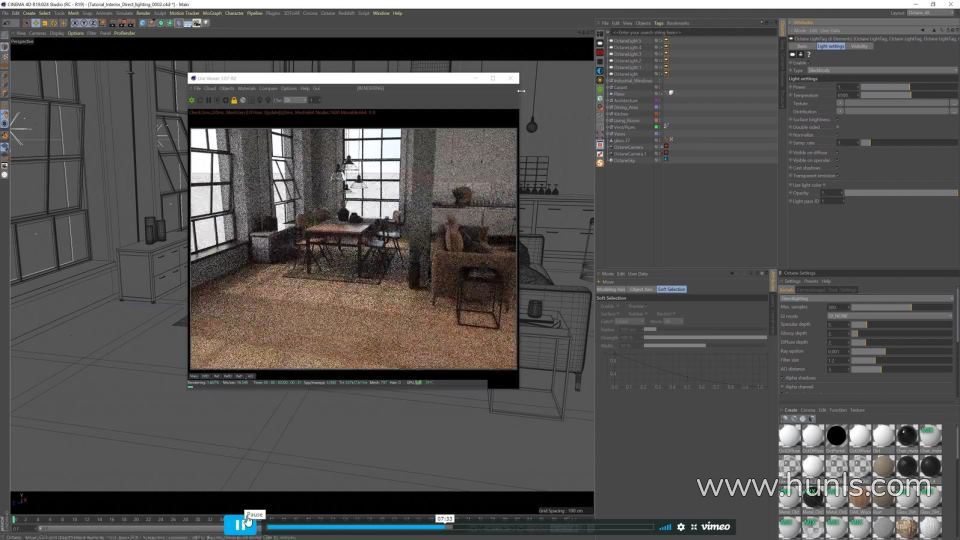Toggle the Surface brightness checkbox
This screenshot has height=540, width=960.
pos(838,120)
